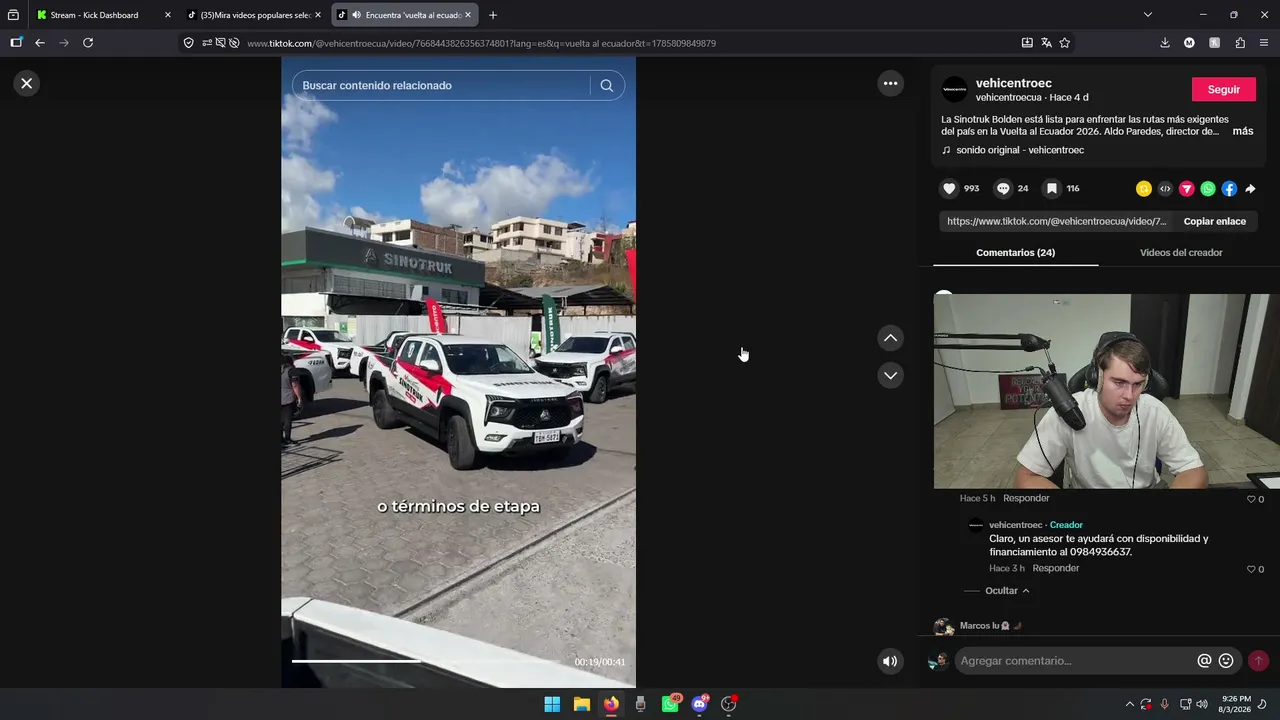Show hidden system tray icons
Screen dimensions: 1280x720
pyautogui.click(x=1130, y=704)
